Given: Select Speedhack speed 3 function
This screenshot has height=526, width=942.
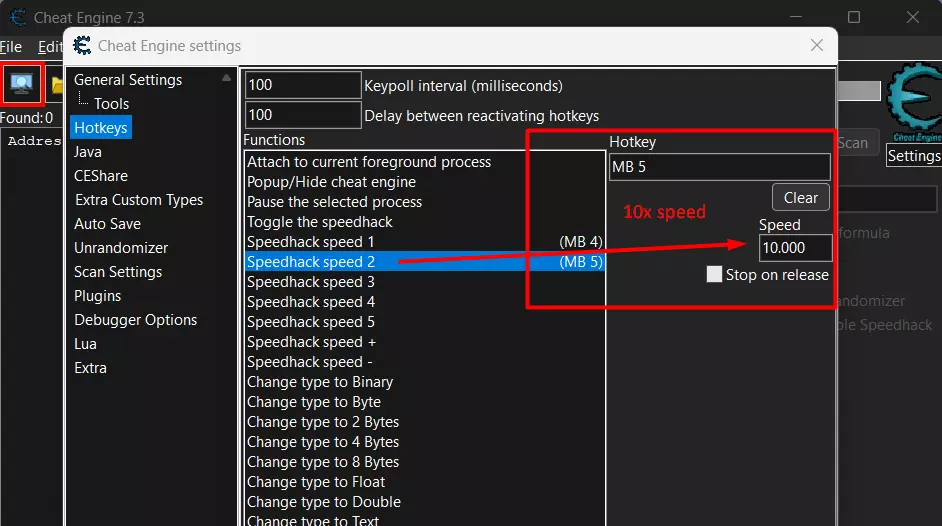Looking at the screenshot, I should pyautogui.click(x=425, y=282).
